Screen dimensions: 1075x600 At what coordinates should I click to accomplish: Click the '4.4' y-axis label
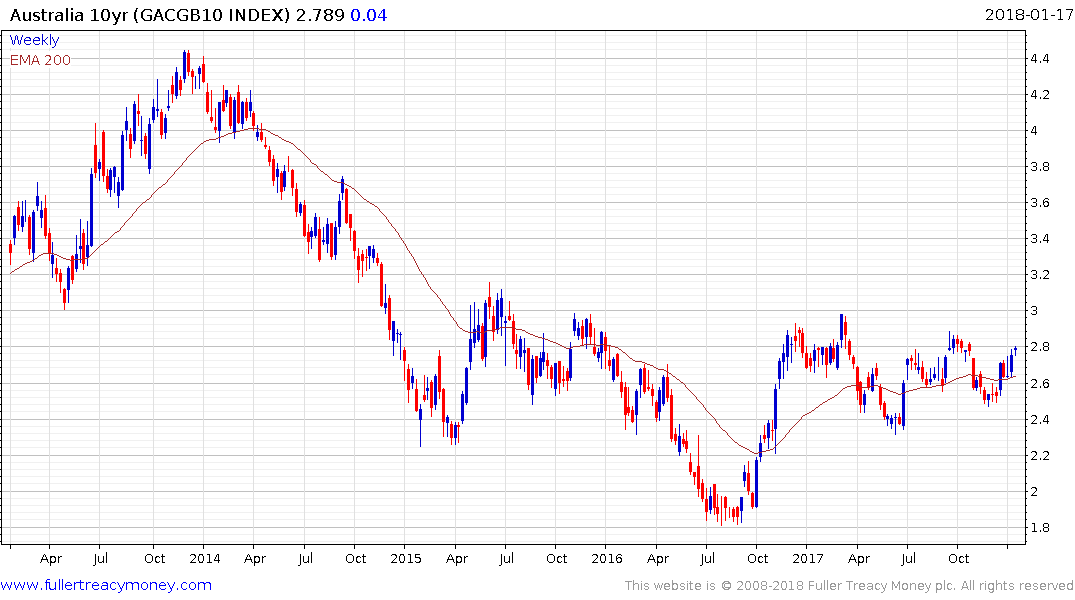1039,59
